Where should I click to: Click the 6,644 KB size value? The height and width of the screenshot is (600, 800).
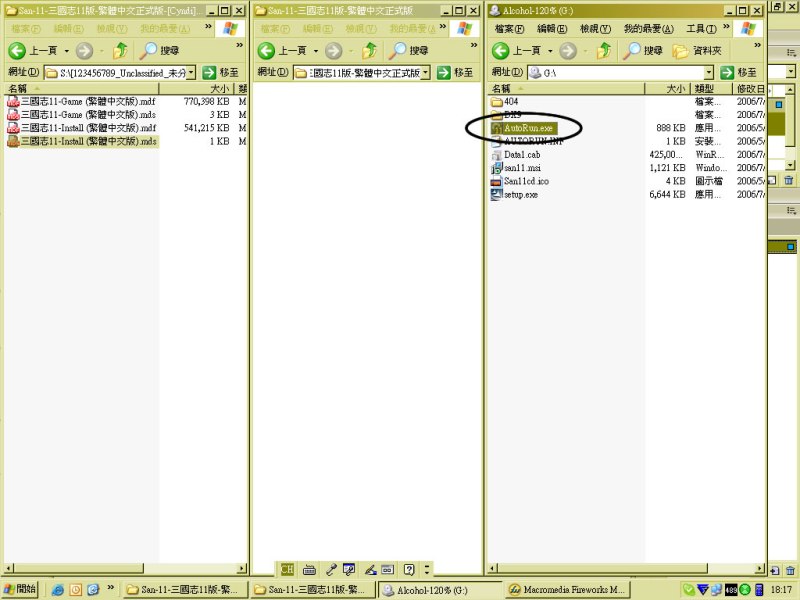pos(667,194)
